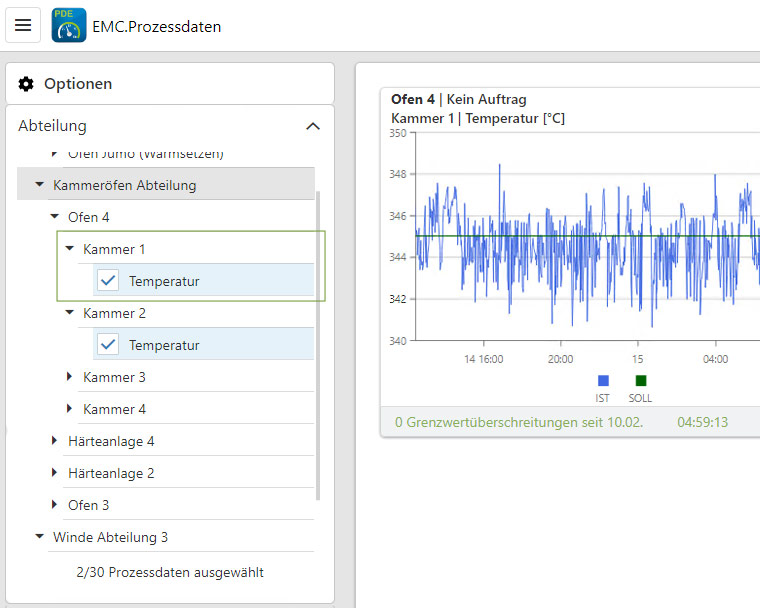This screenshot has height=608, width=760.
Task: Click the Optionen gear icon
Action: pos(26,84)
